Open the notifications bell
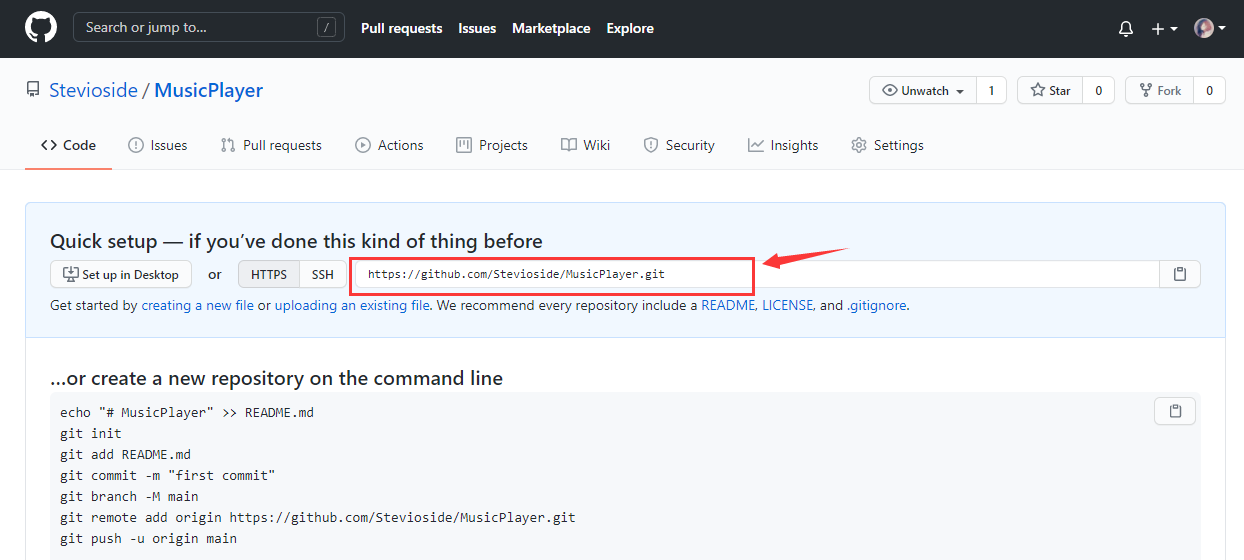This screenshot has width=1244, height=560. click(x=1126, y=29)
